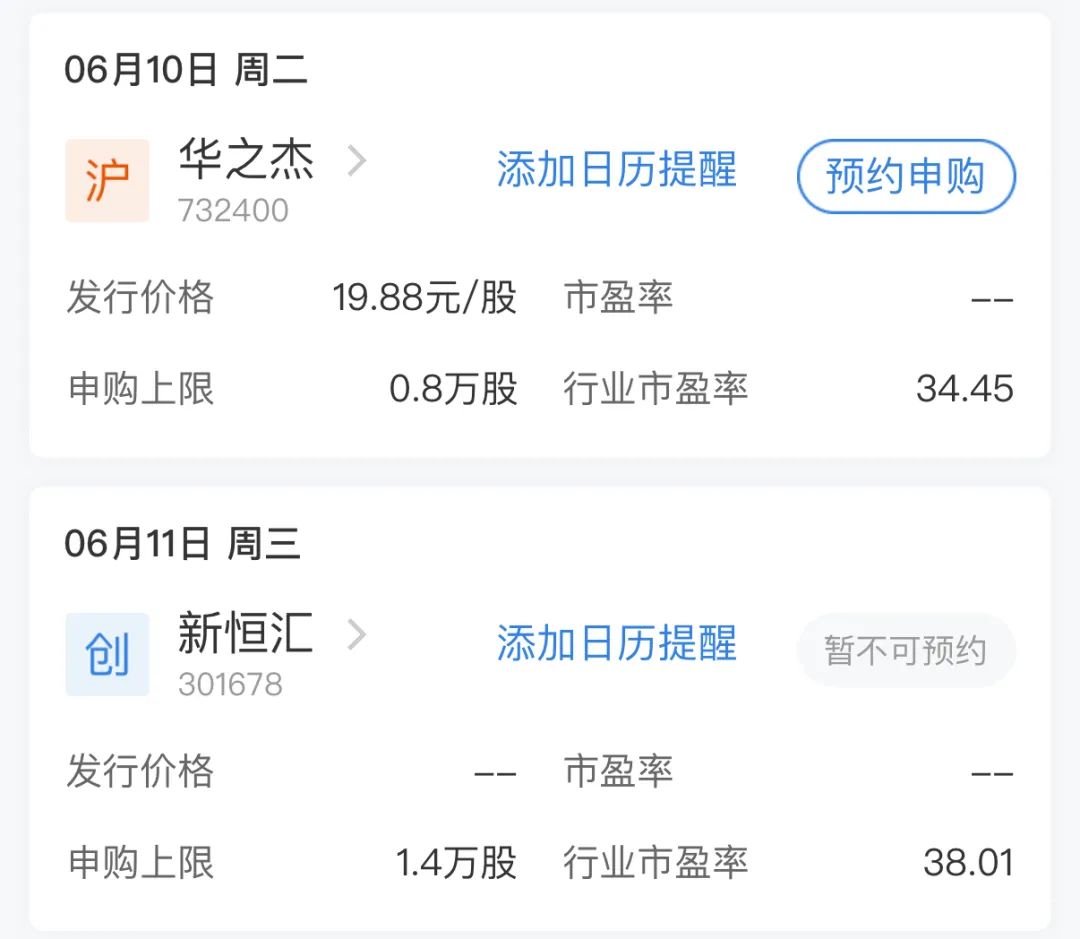Click the calendar reminder icon for 新恒汇

point(617,646)
